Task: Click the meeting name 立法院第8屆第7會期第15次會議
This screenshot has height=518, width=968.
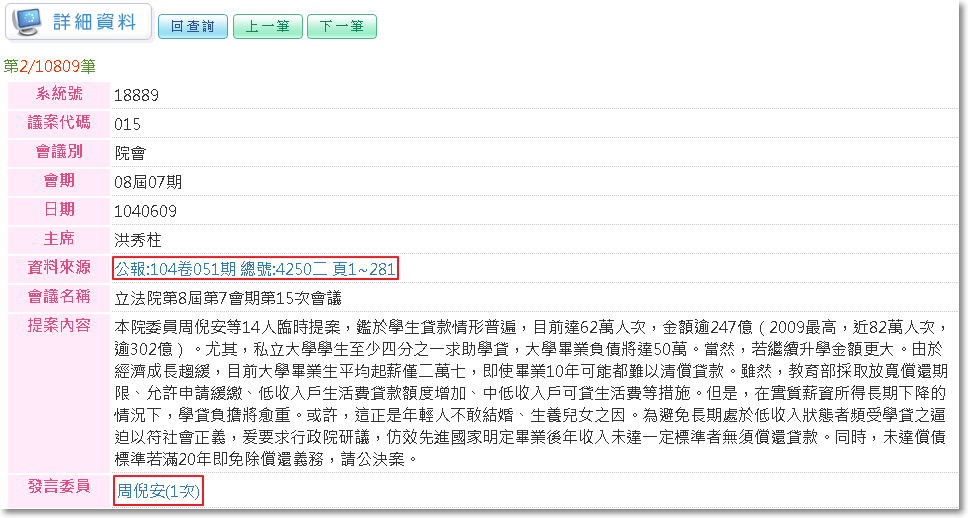Action: [228, 297]
